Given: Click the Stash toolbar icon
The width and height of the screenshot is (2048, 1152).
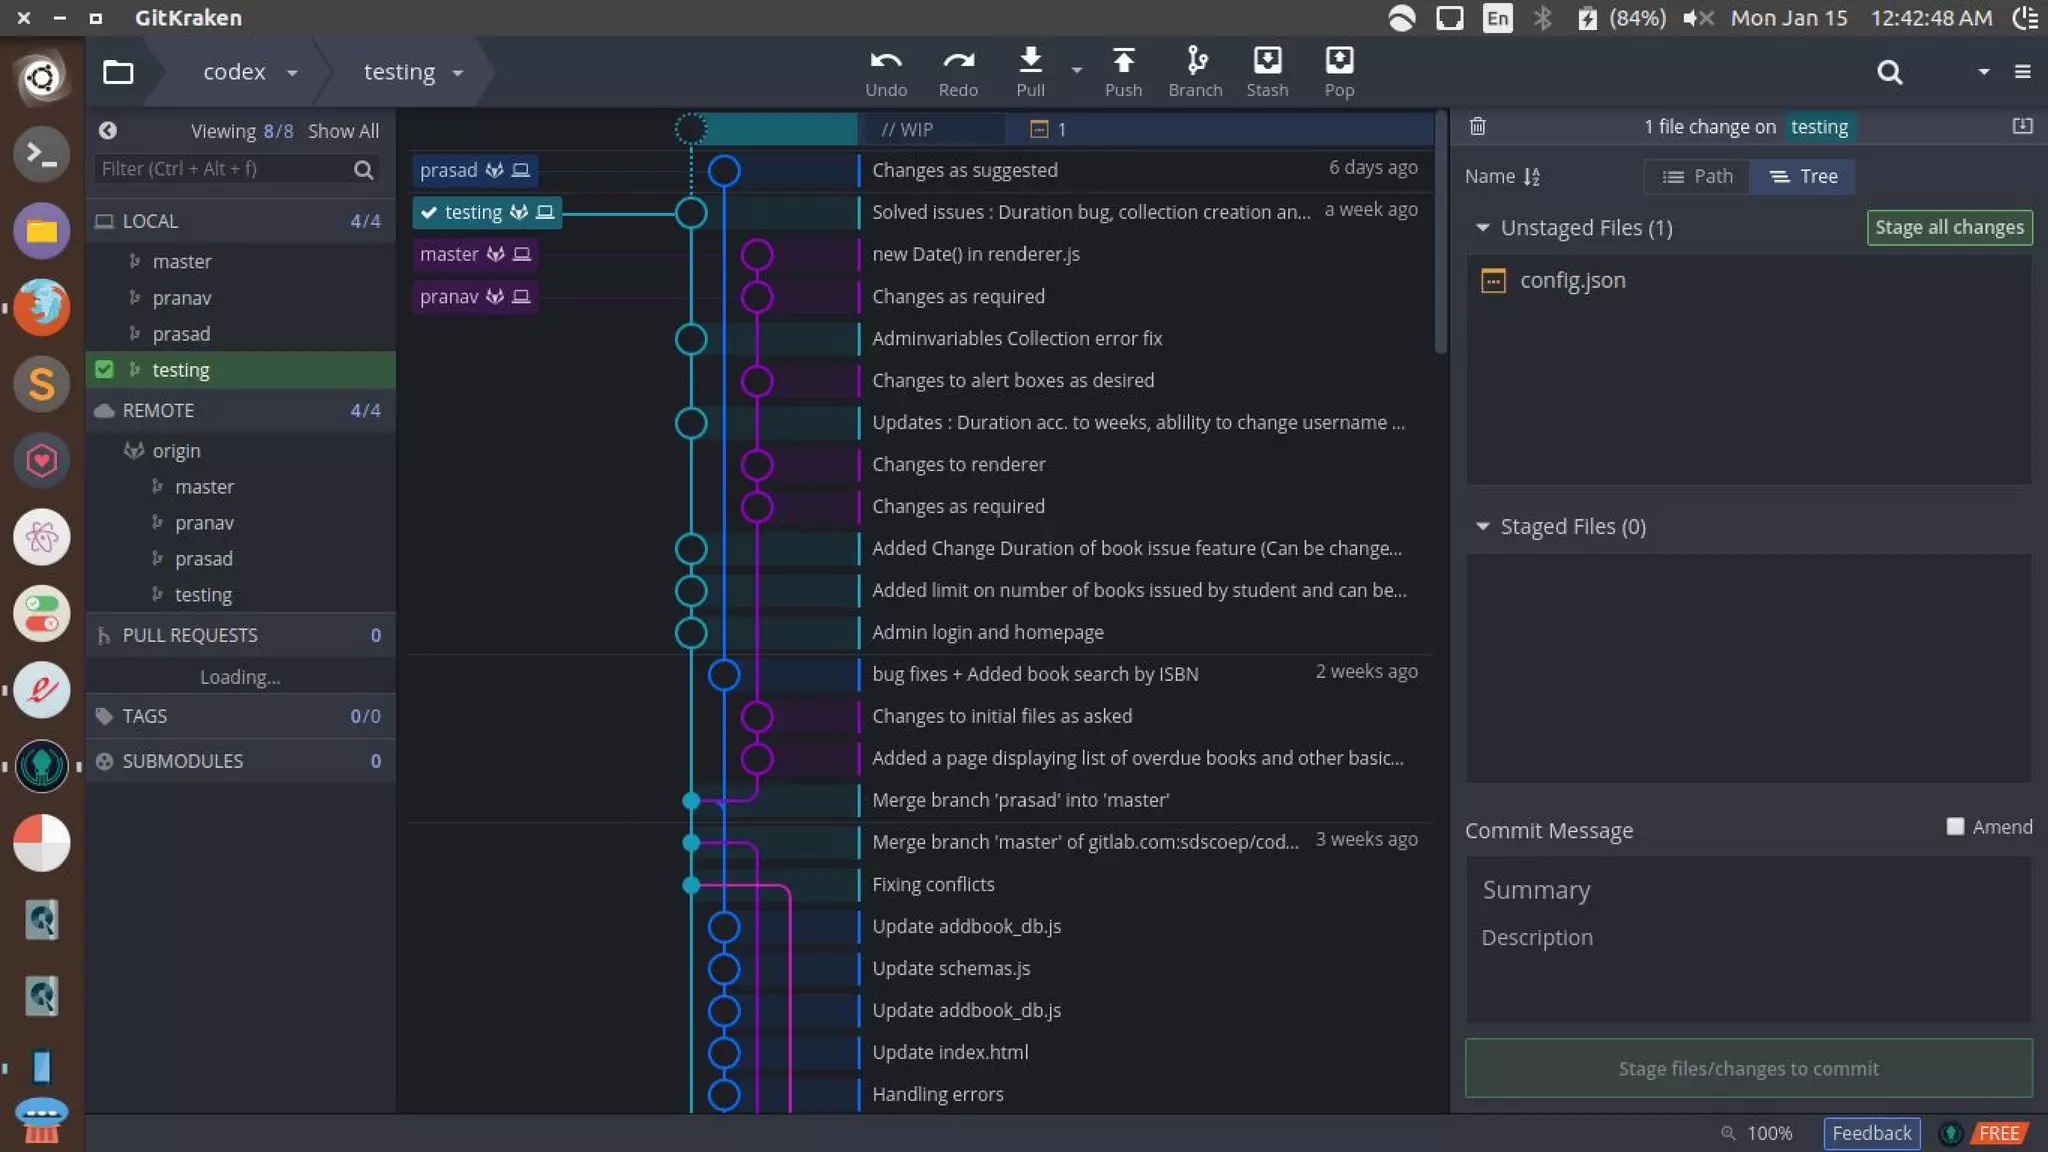Looking at the screenshot, I should tap(1267, 62).
